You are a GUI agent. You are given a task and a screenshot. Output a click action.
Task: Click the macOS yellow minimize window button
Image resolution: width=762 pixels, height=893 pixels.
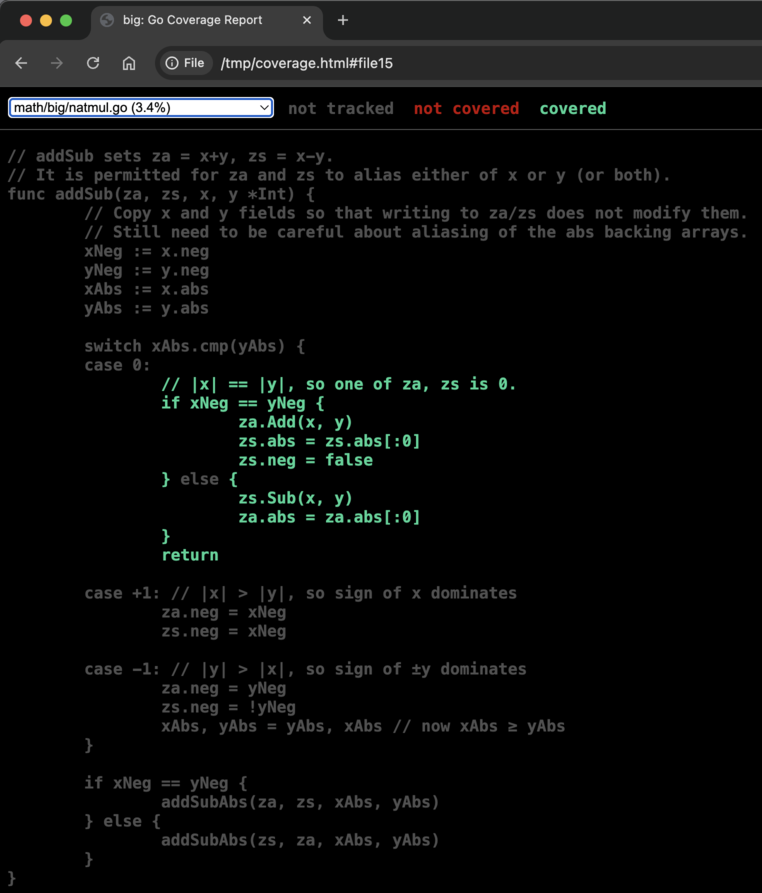[46, 21]
